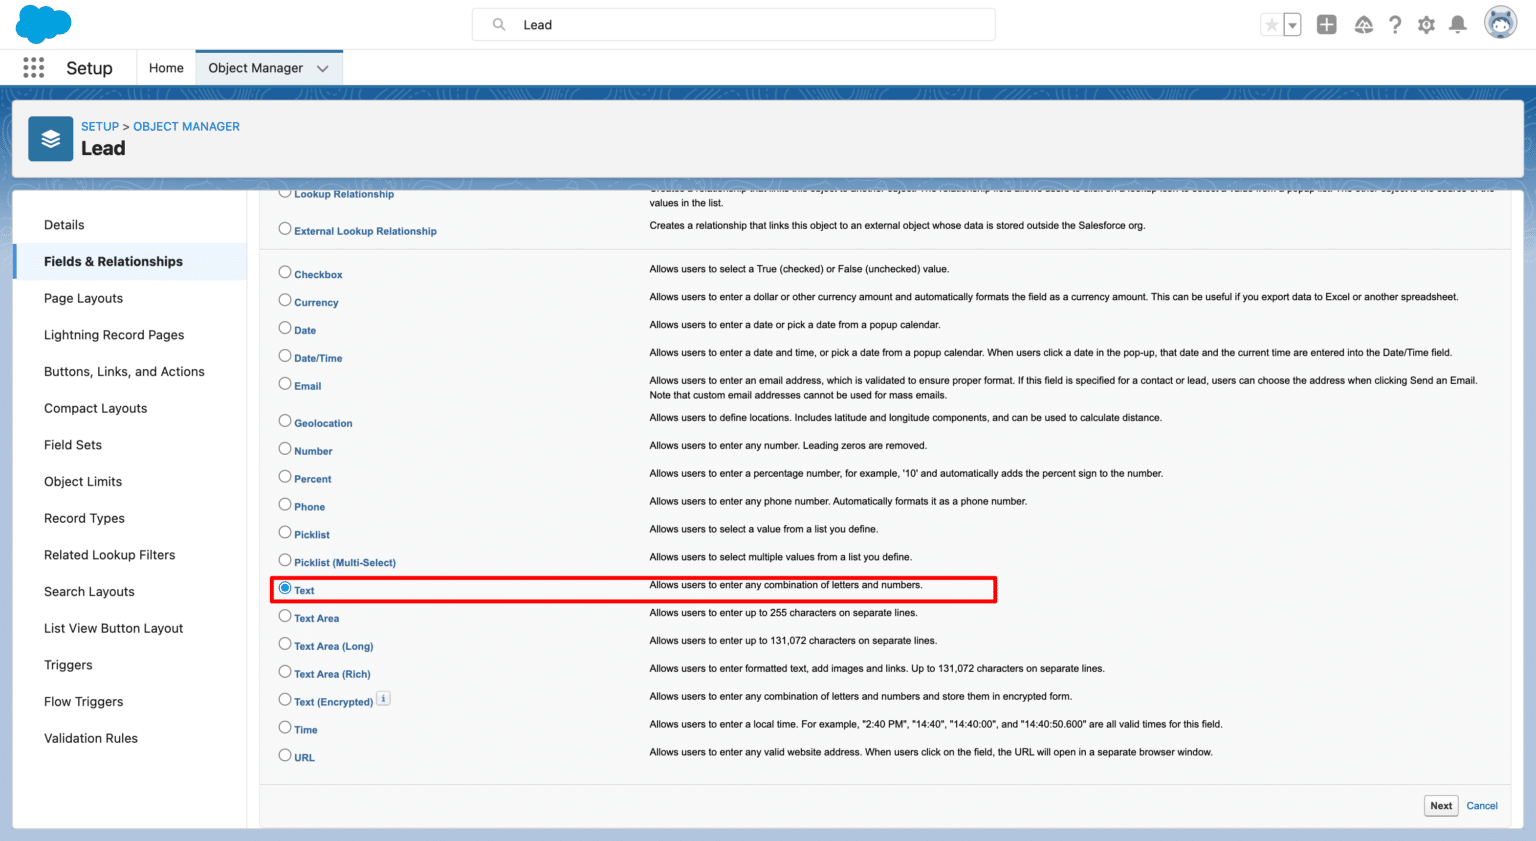Screen dimensions: 1536x841
Task: Click the OBJECT MANAGER breadcrumb link
Action: pos(186,126)
